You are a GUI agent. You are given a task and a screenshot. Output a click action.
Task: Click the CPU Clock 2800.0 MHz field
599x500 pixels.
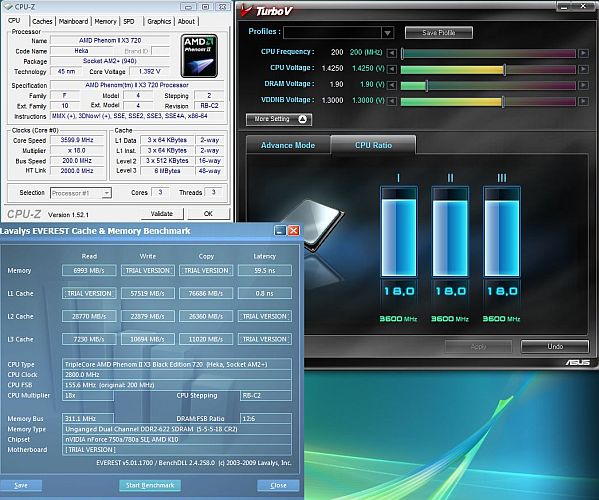click(177, 375)
